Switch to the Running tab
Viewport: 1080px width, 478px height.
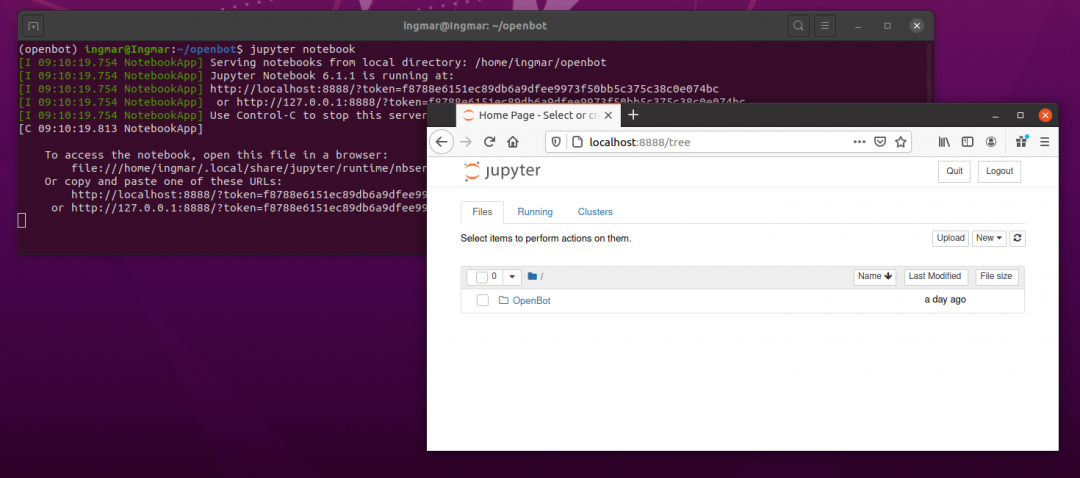click(535, 212)
